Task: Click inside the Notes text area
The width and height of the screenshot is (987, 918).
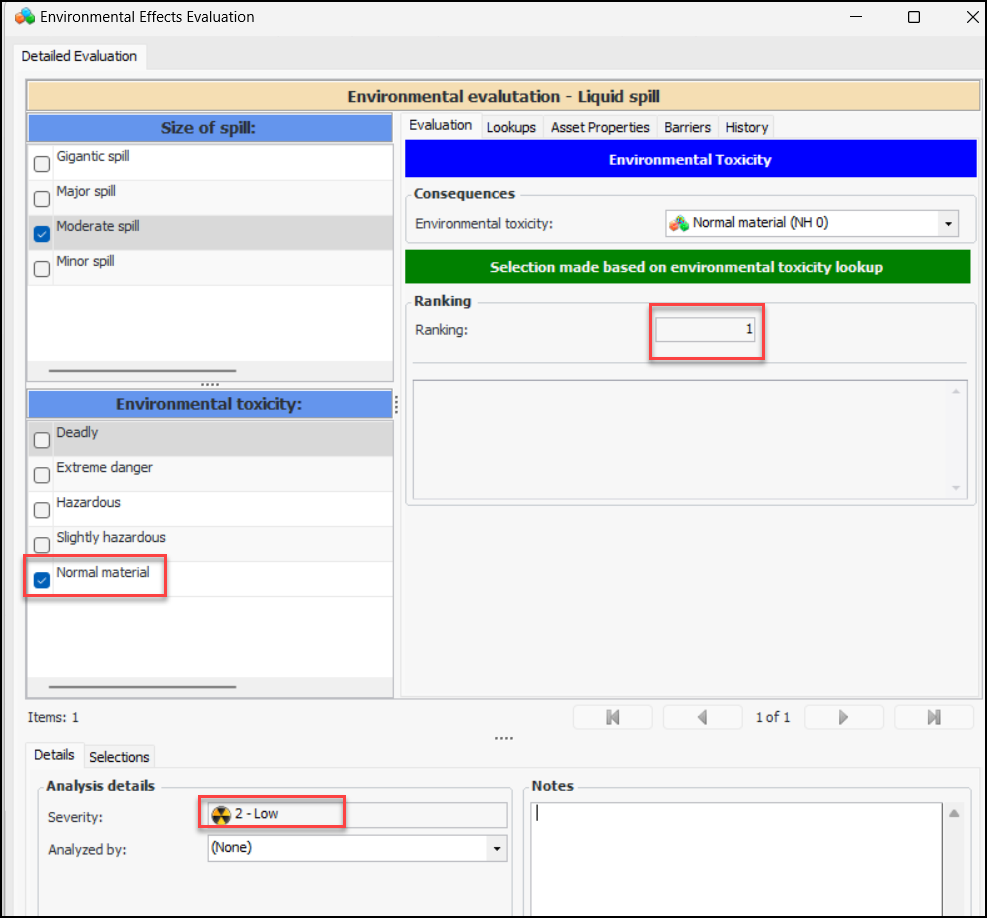Action: (736, 860)
